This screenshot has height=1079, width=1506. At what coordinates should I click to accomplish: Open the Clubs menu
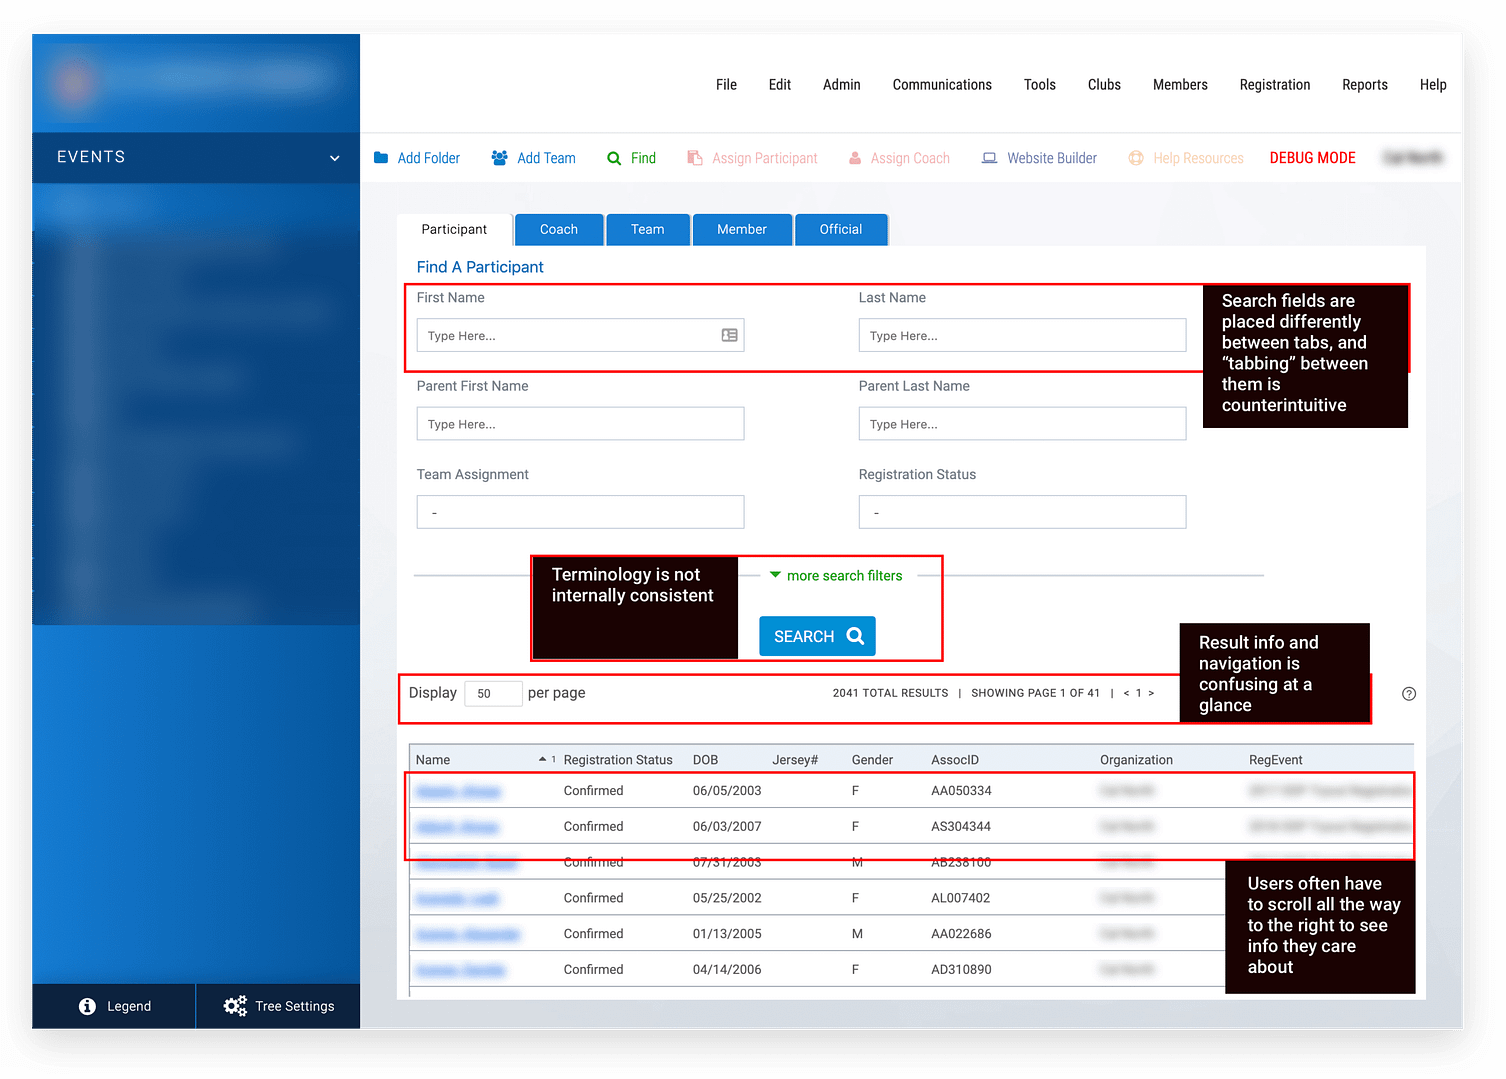(1104, 85)
